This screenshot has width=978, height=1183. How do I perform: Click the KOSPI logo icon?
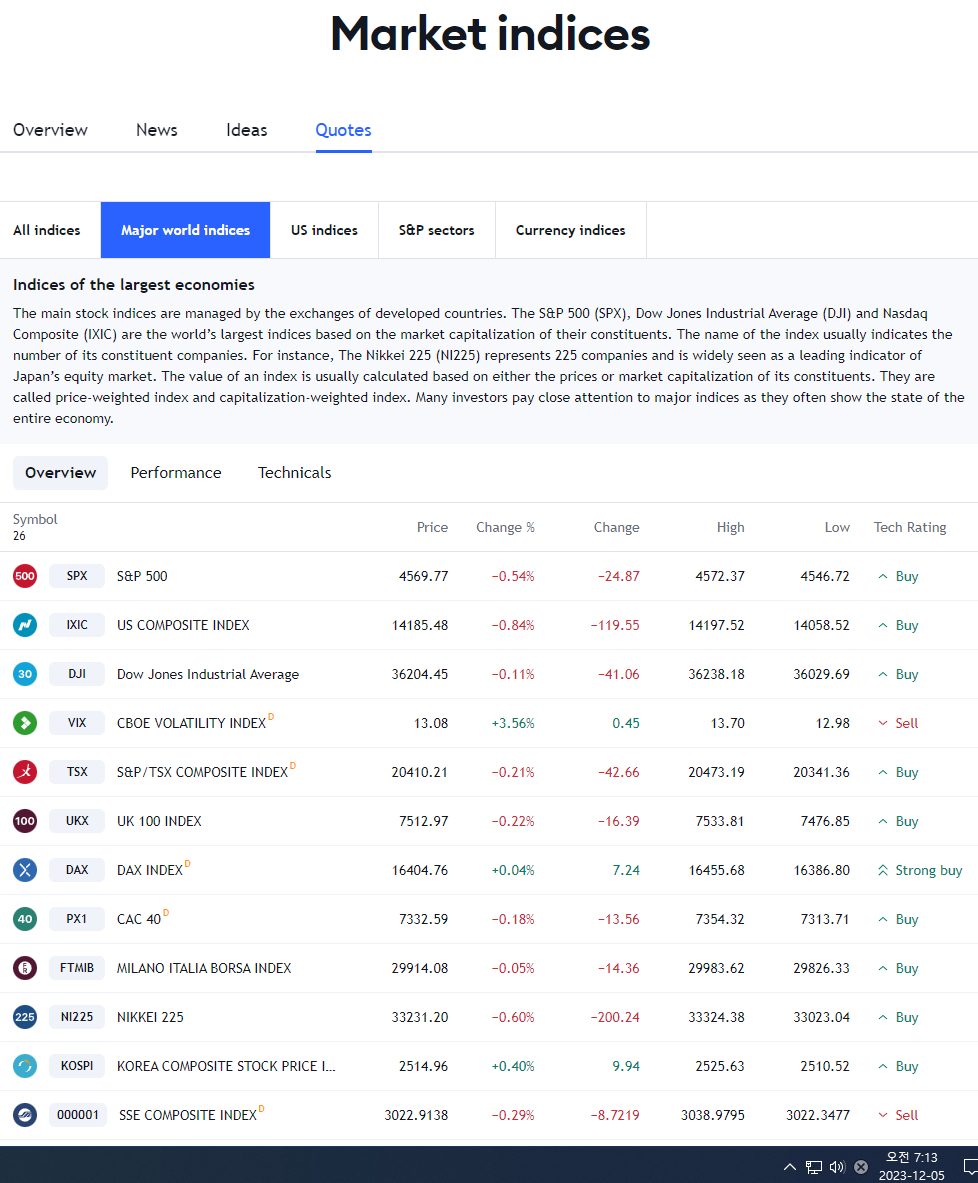[25, 1066]
